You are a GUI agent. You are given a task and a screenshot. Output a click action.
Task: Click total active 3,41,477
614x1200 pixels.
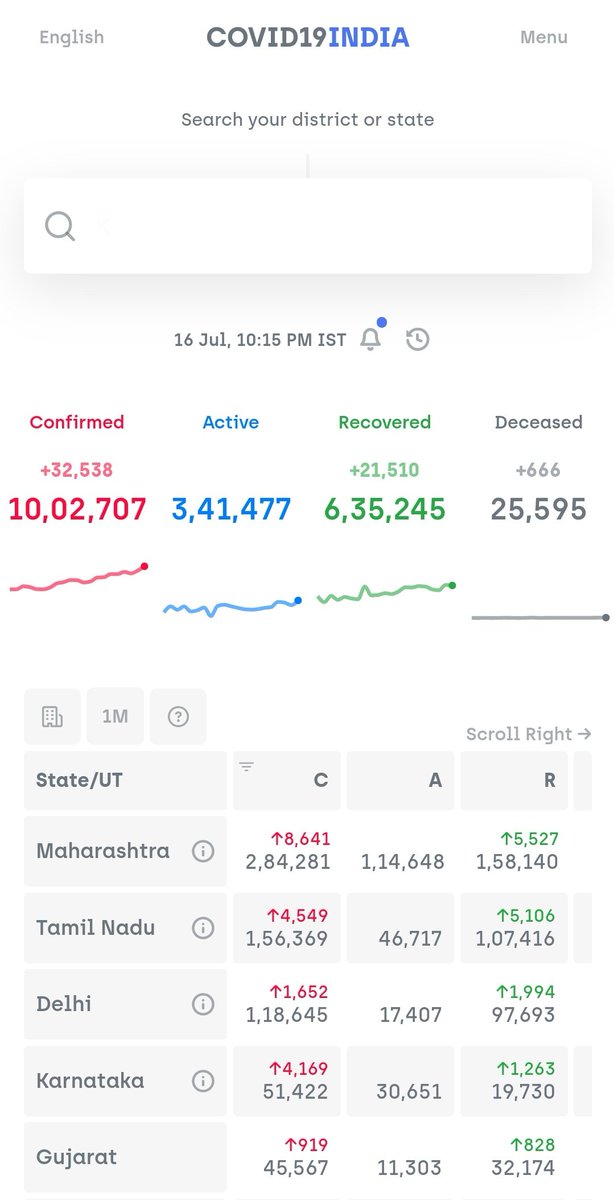[231, 509]
